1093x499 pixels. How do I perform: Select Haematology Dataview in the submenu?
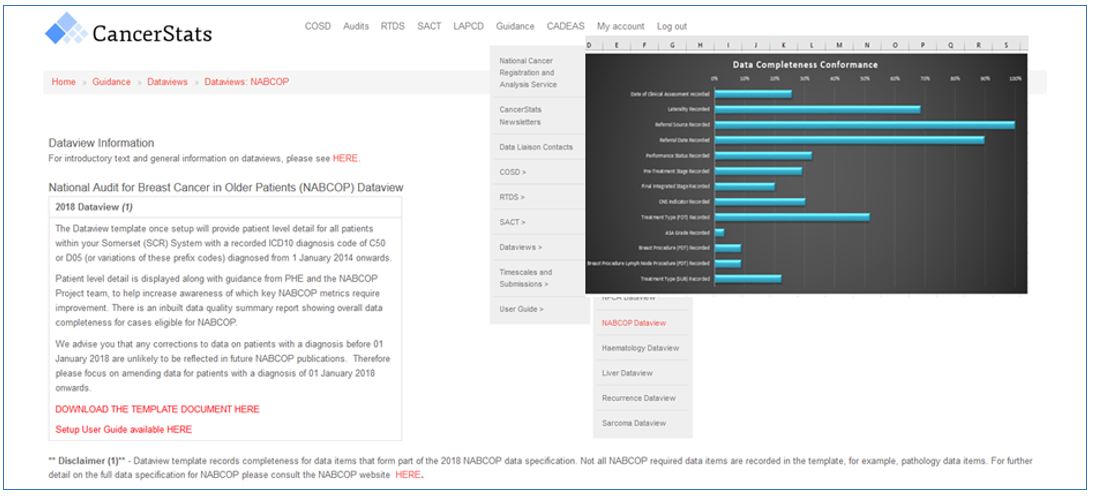tap(640, 348)
